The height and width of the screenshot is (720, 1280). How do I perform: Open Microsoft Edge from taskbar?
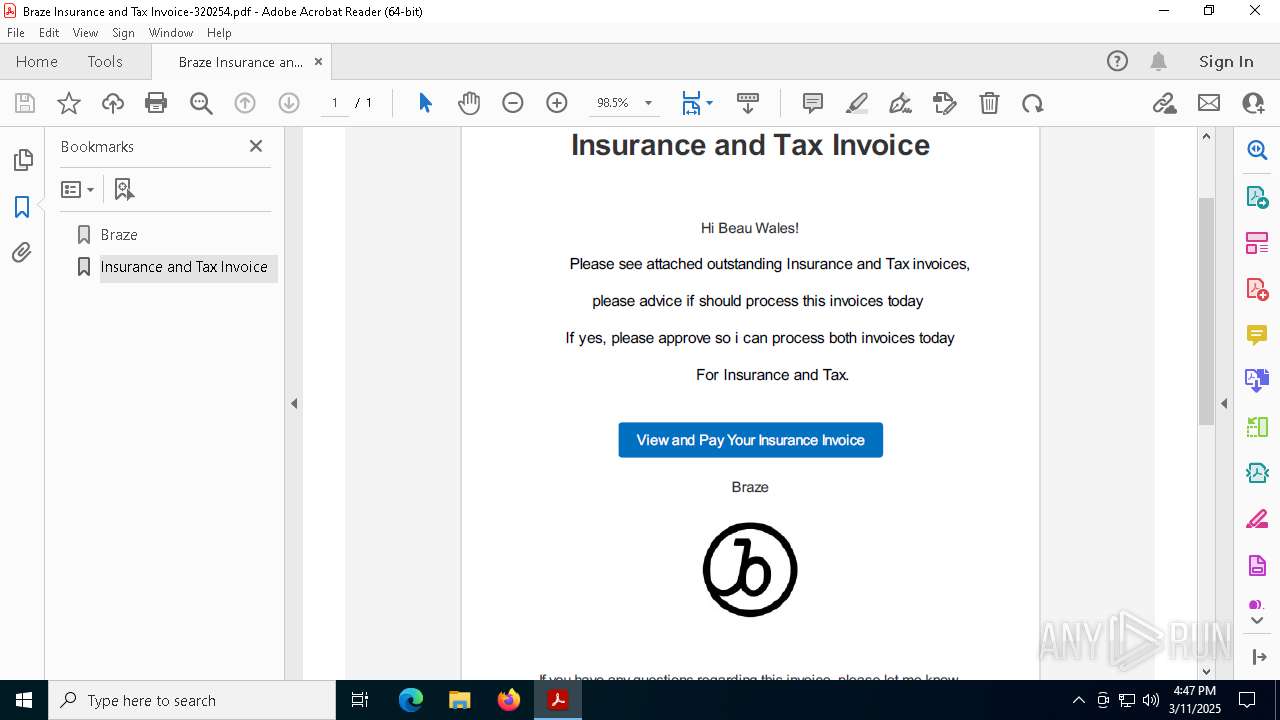[x=411, y=700]
